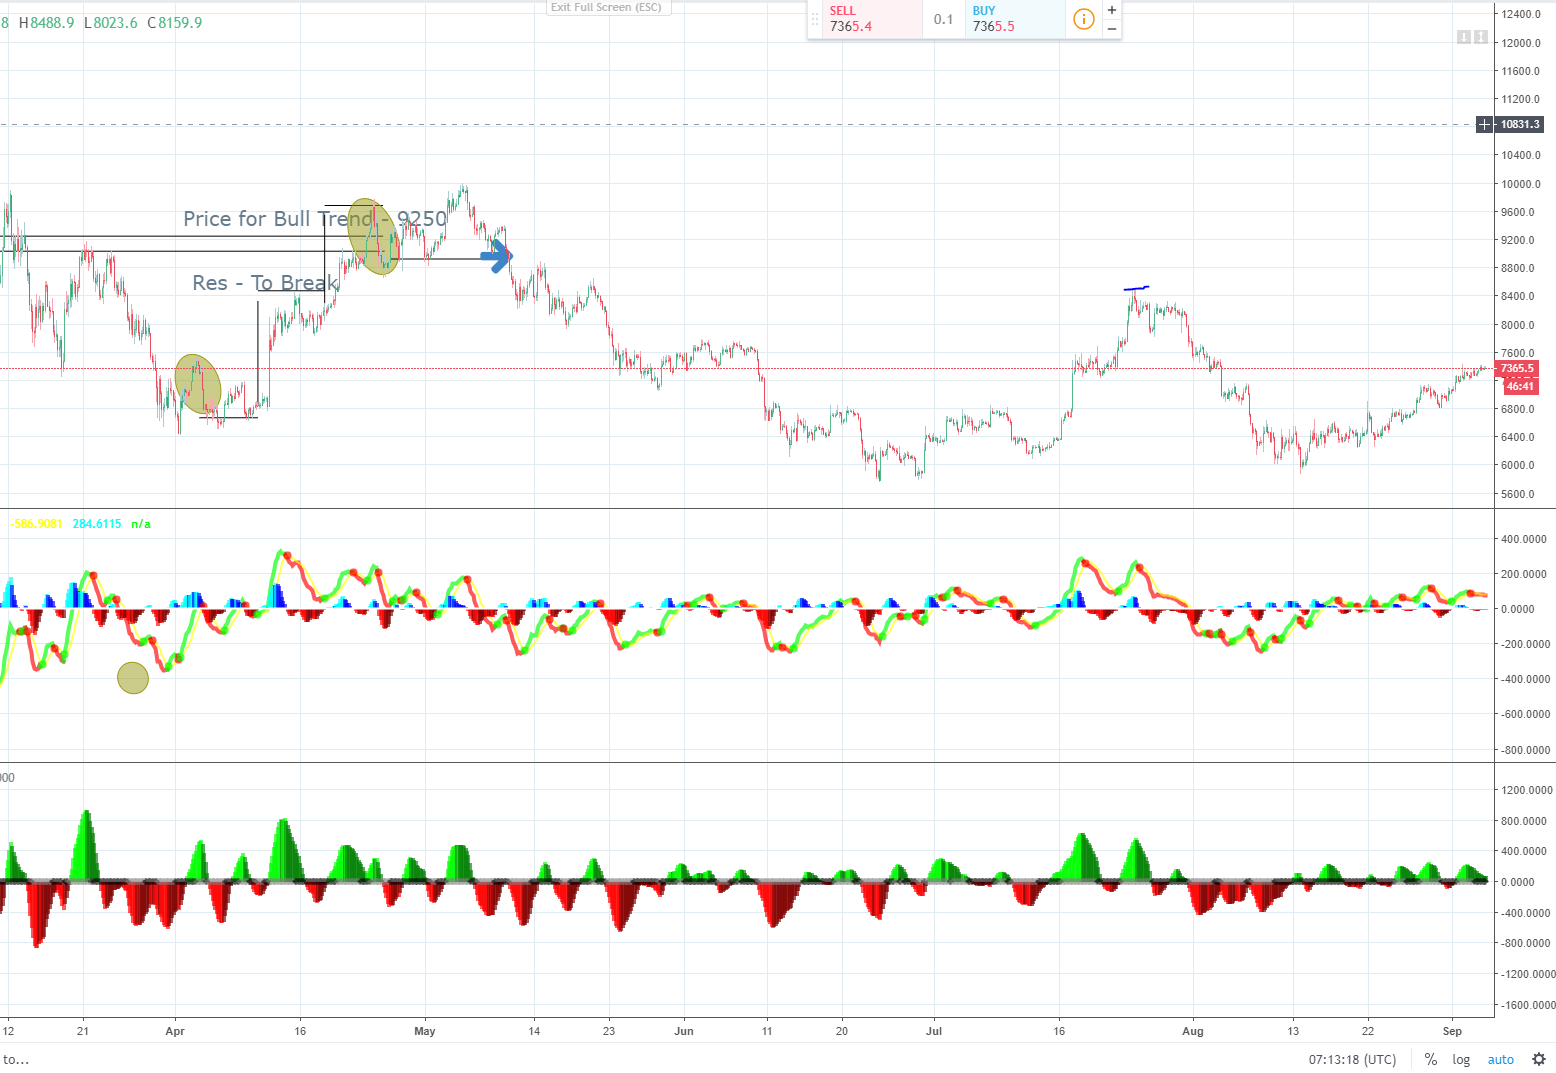Select the 'Res - To Break' annotation
This screenshot has width=1556, height=1073.
[x=266, y=283]
